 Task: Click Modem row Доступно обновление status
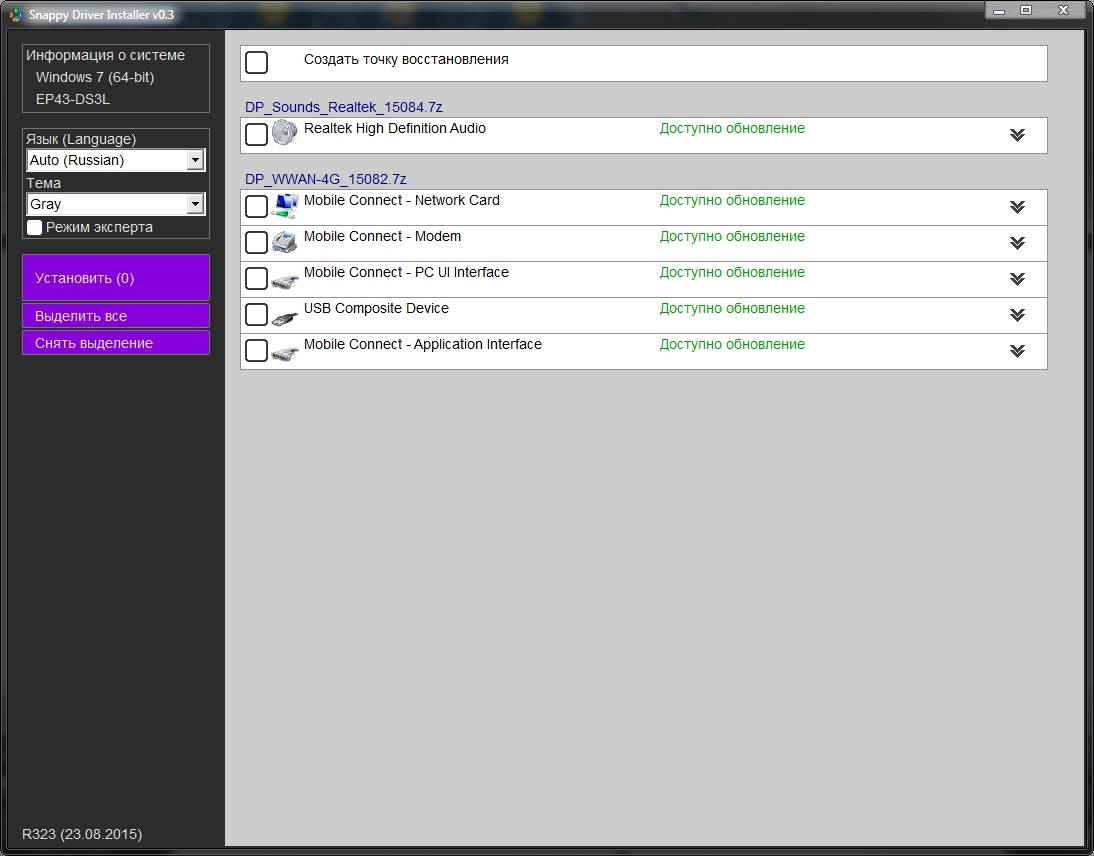point(732,236)
